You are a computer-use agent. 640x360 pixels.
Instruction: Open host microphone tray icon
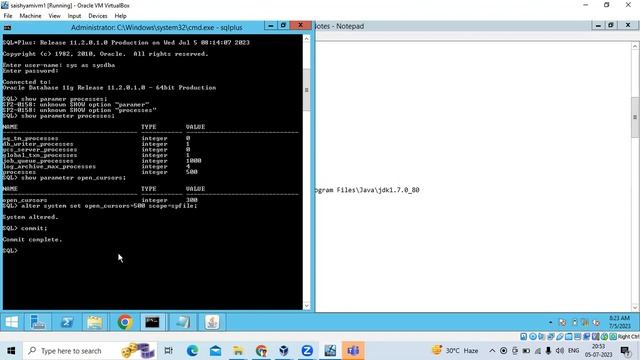(549, 351)
